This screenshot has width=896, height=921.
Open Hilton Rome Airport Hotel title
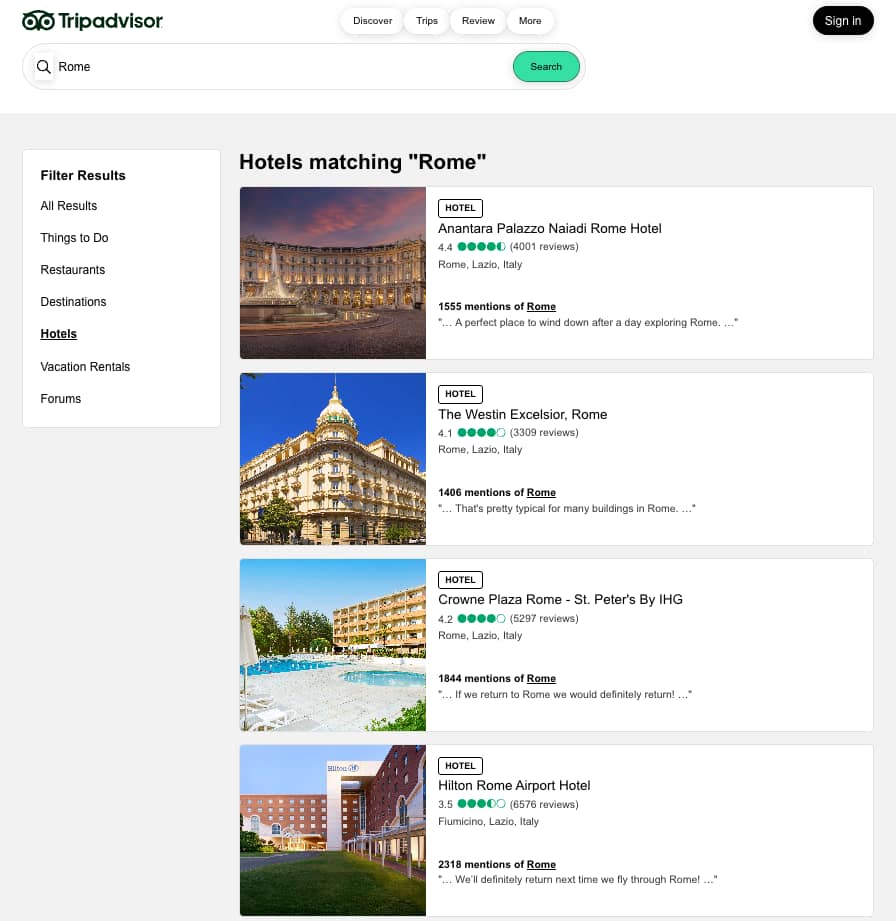pos(514,786)
